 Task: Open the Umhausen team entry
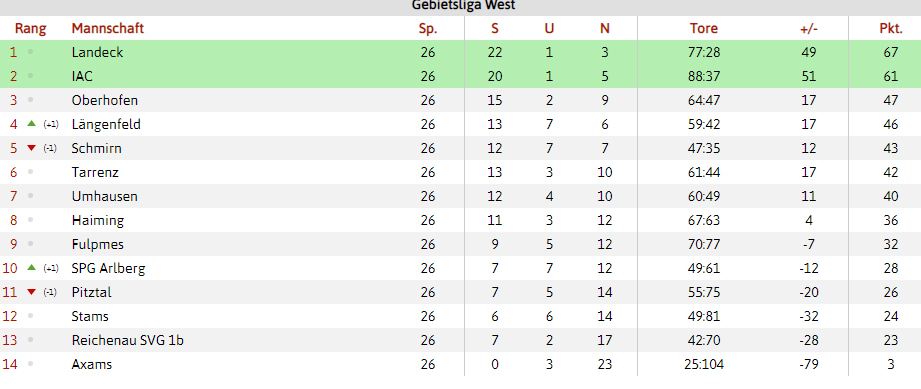tap(105, 196)
